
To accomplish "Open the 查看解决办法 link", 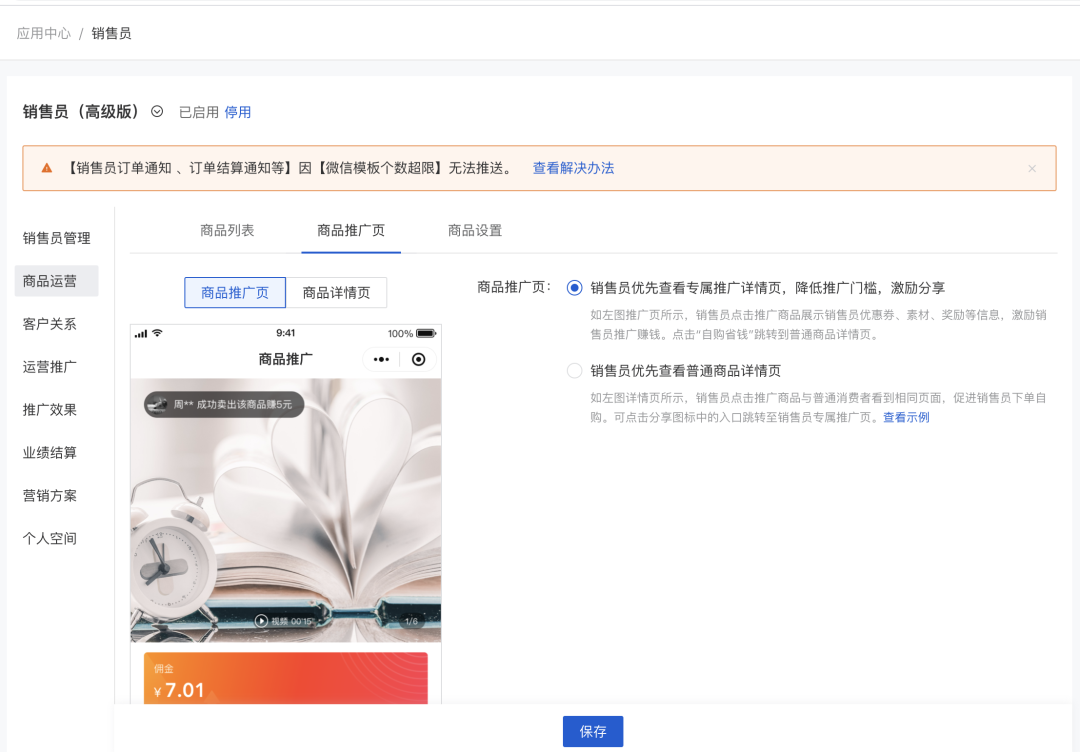I will pyautogui.click(x=573, y=168).
